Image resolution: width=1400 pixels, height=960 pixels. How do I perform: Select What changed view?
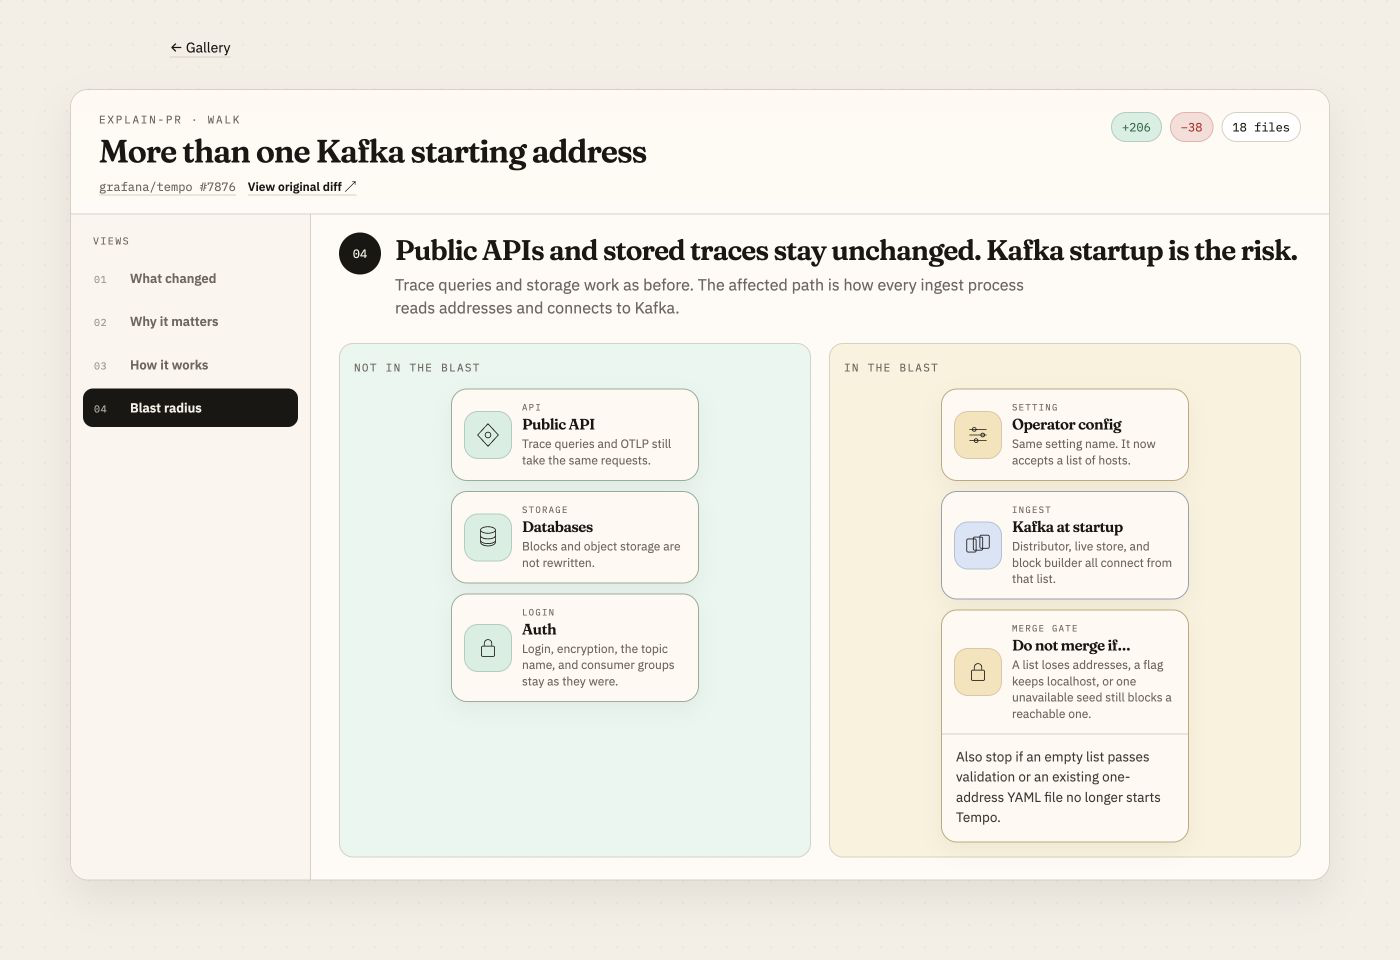tap(190, 279)
